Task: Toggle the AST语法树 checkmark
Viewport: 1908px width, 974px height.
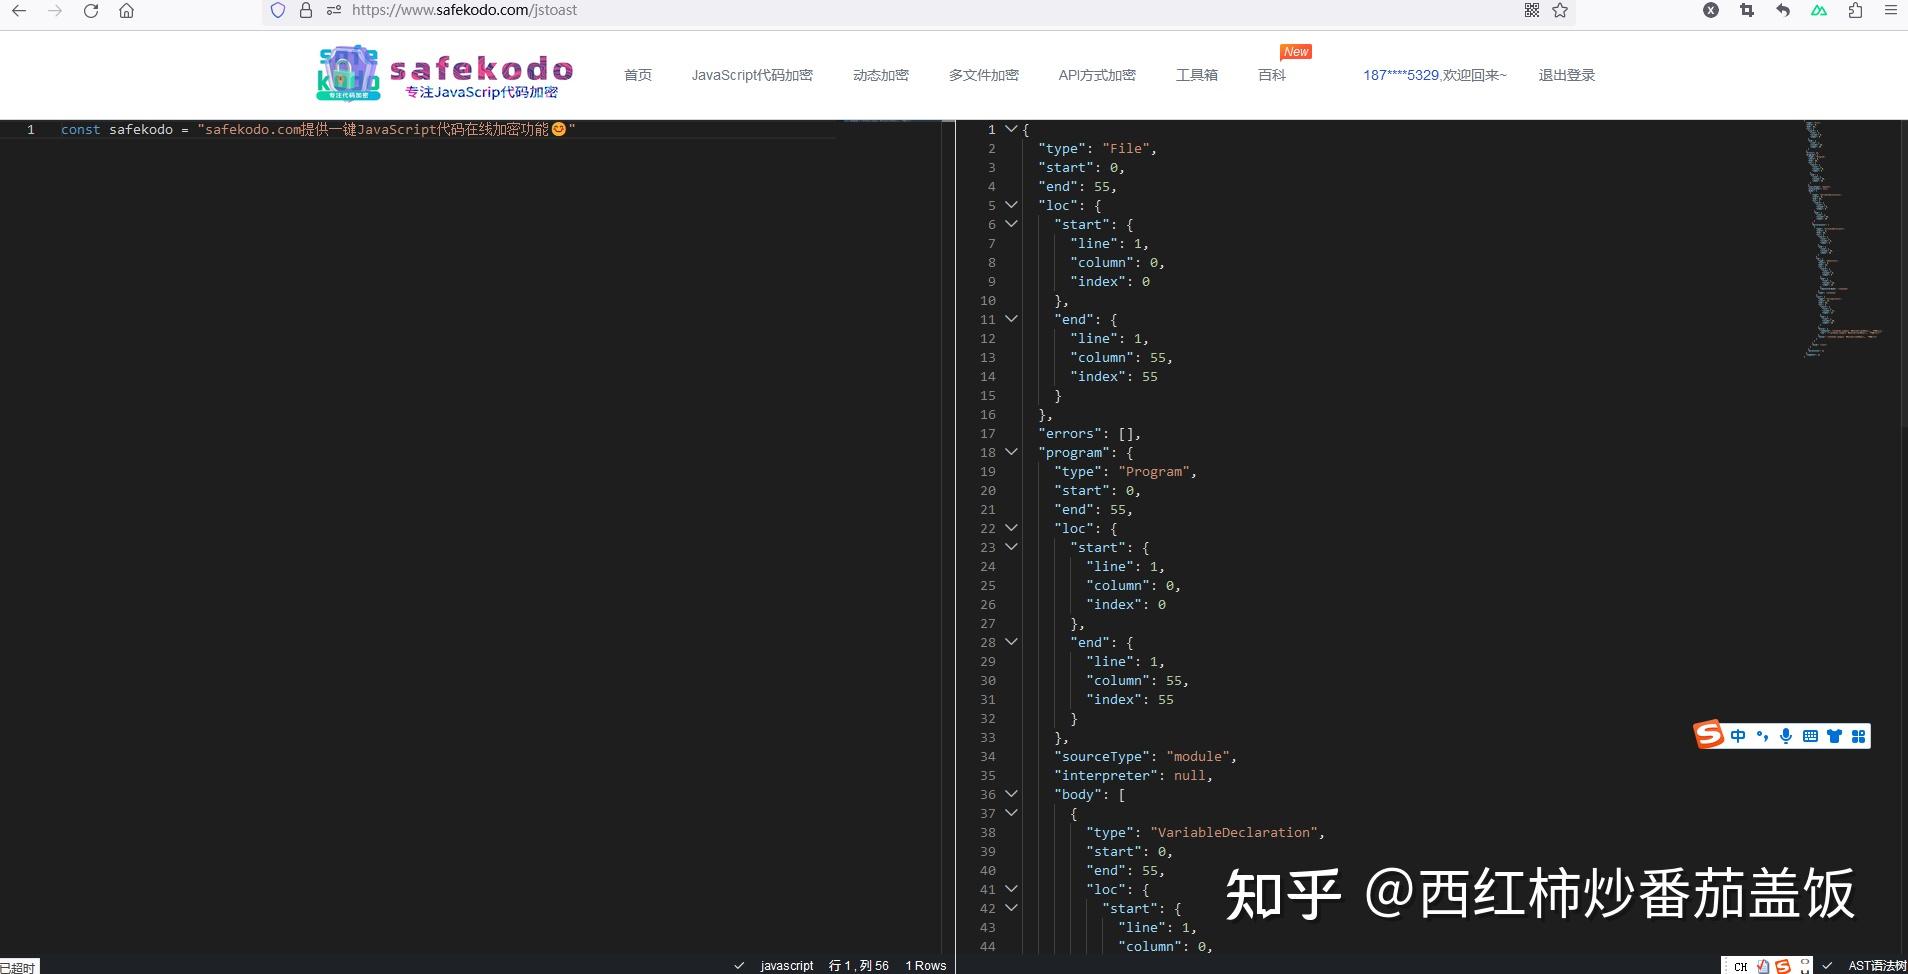Action: tap(1829, 965)
